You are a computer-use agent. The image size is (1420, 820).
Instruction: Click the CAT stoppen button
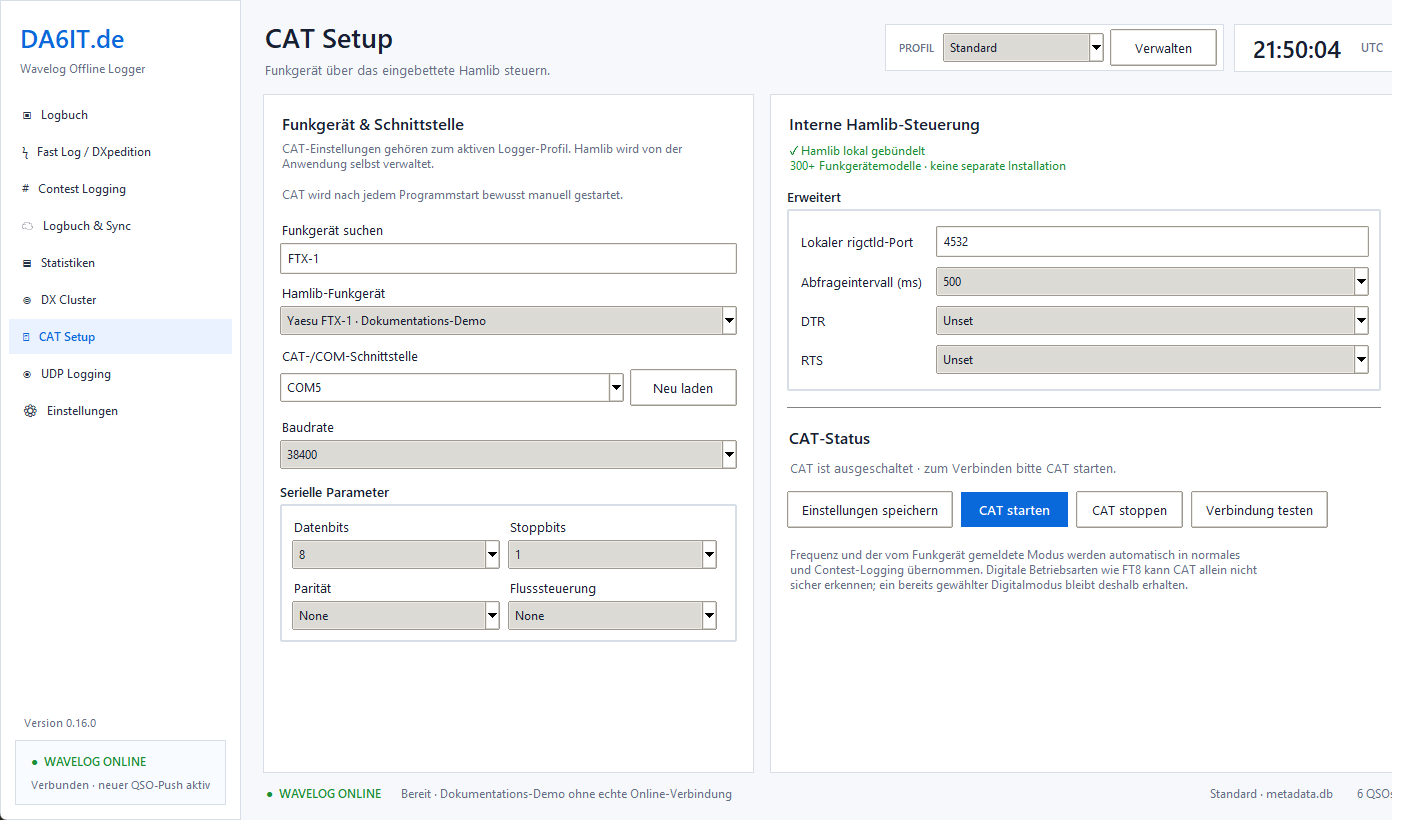point(1129,510)
